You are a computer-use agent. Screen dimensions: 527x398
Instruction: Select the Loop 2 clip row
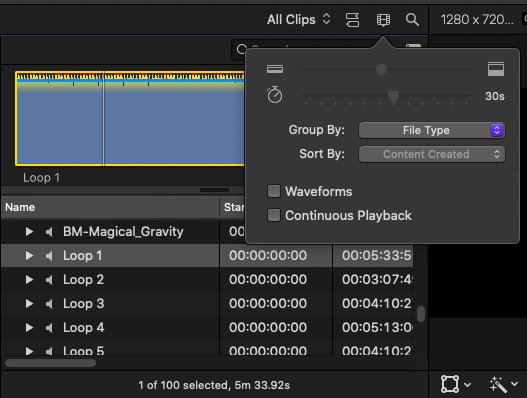pyautogui.click(x=207, y=280)
